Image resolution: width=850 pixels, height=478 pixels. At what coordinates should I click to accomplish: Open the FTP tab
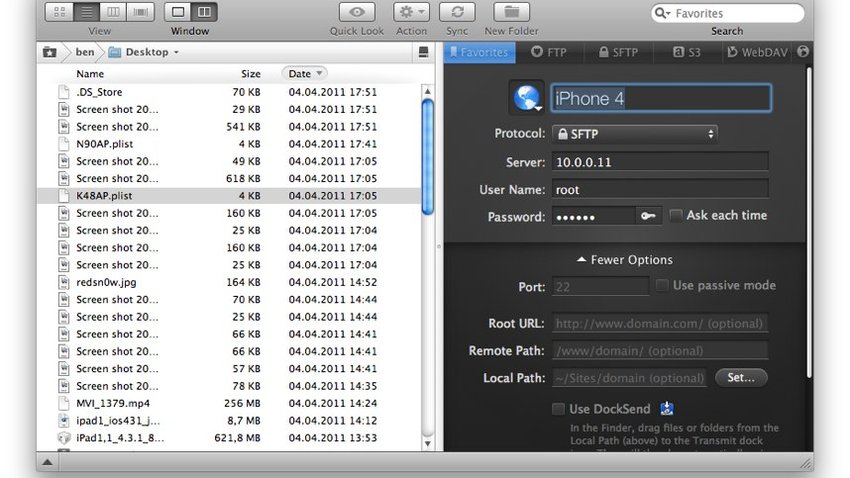pyautogui.click(x=549, y=52)
